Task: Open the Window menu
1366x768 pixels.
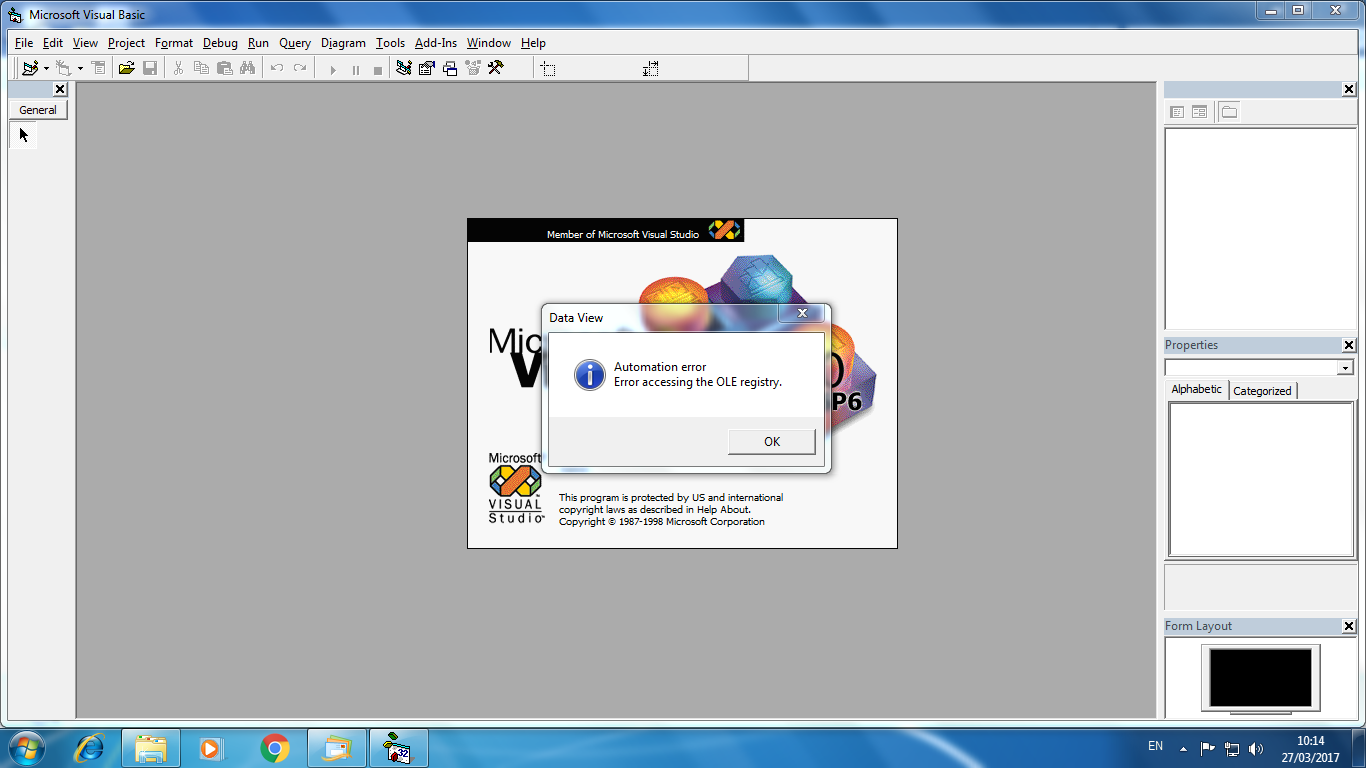Action: point(489,43)
